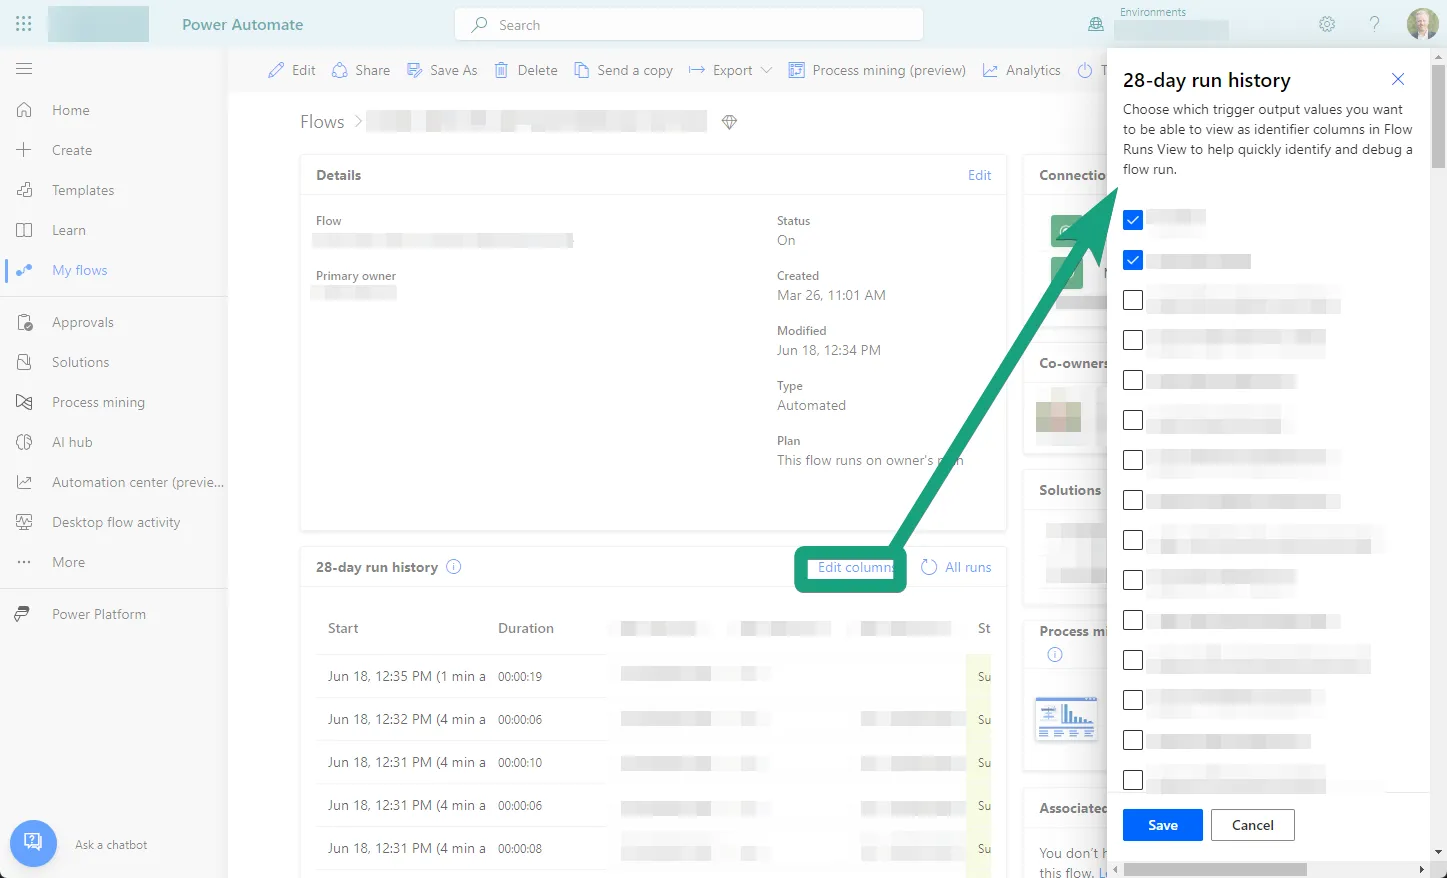Click Save in the column panel
The width and height of the screenshot is (1447, 878).
(x=1163, y=825)
